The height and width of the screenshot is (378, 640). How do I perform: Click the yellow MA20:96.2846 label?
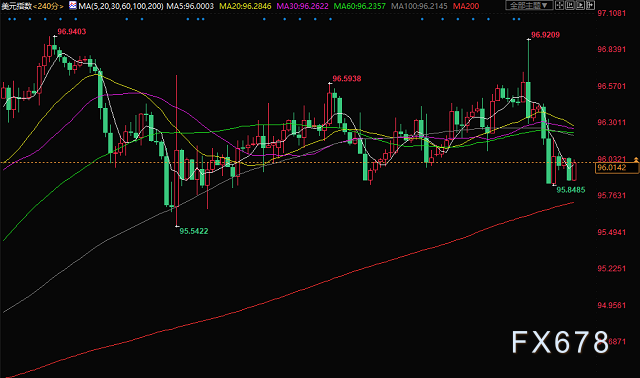click(245, 6)
